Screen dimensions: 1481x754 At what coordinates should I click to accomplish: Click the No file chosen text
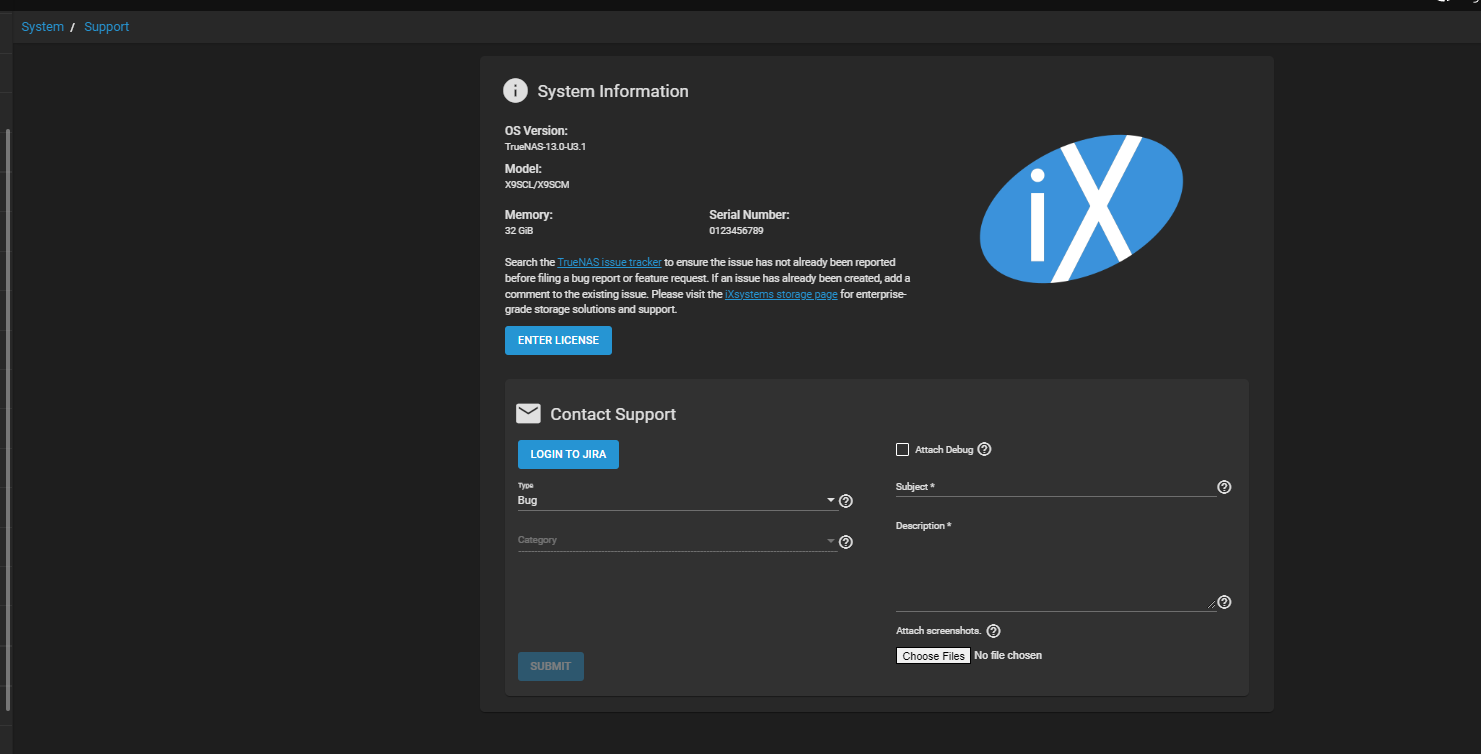pyautogui.click(x=1008, y=656)
